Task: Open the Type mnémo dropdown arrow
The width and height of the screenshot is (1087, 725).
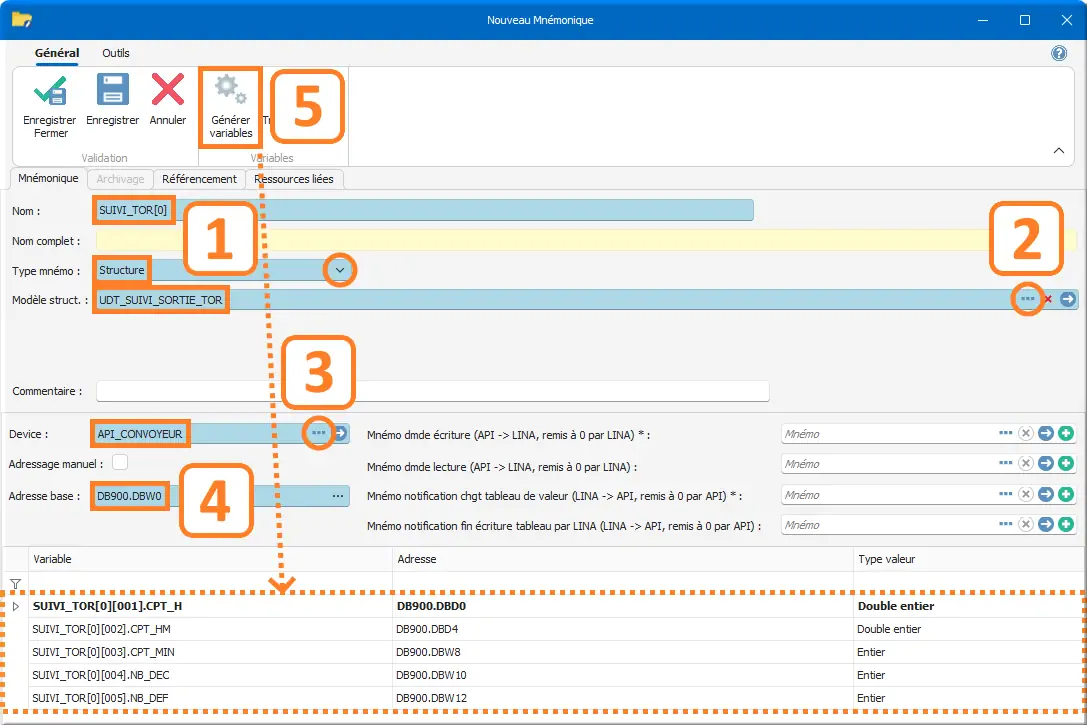Action: coord(340,270)
